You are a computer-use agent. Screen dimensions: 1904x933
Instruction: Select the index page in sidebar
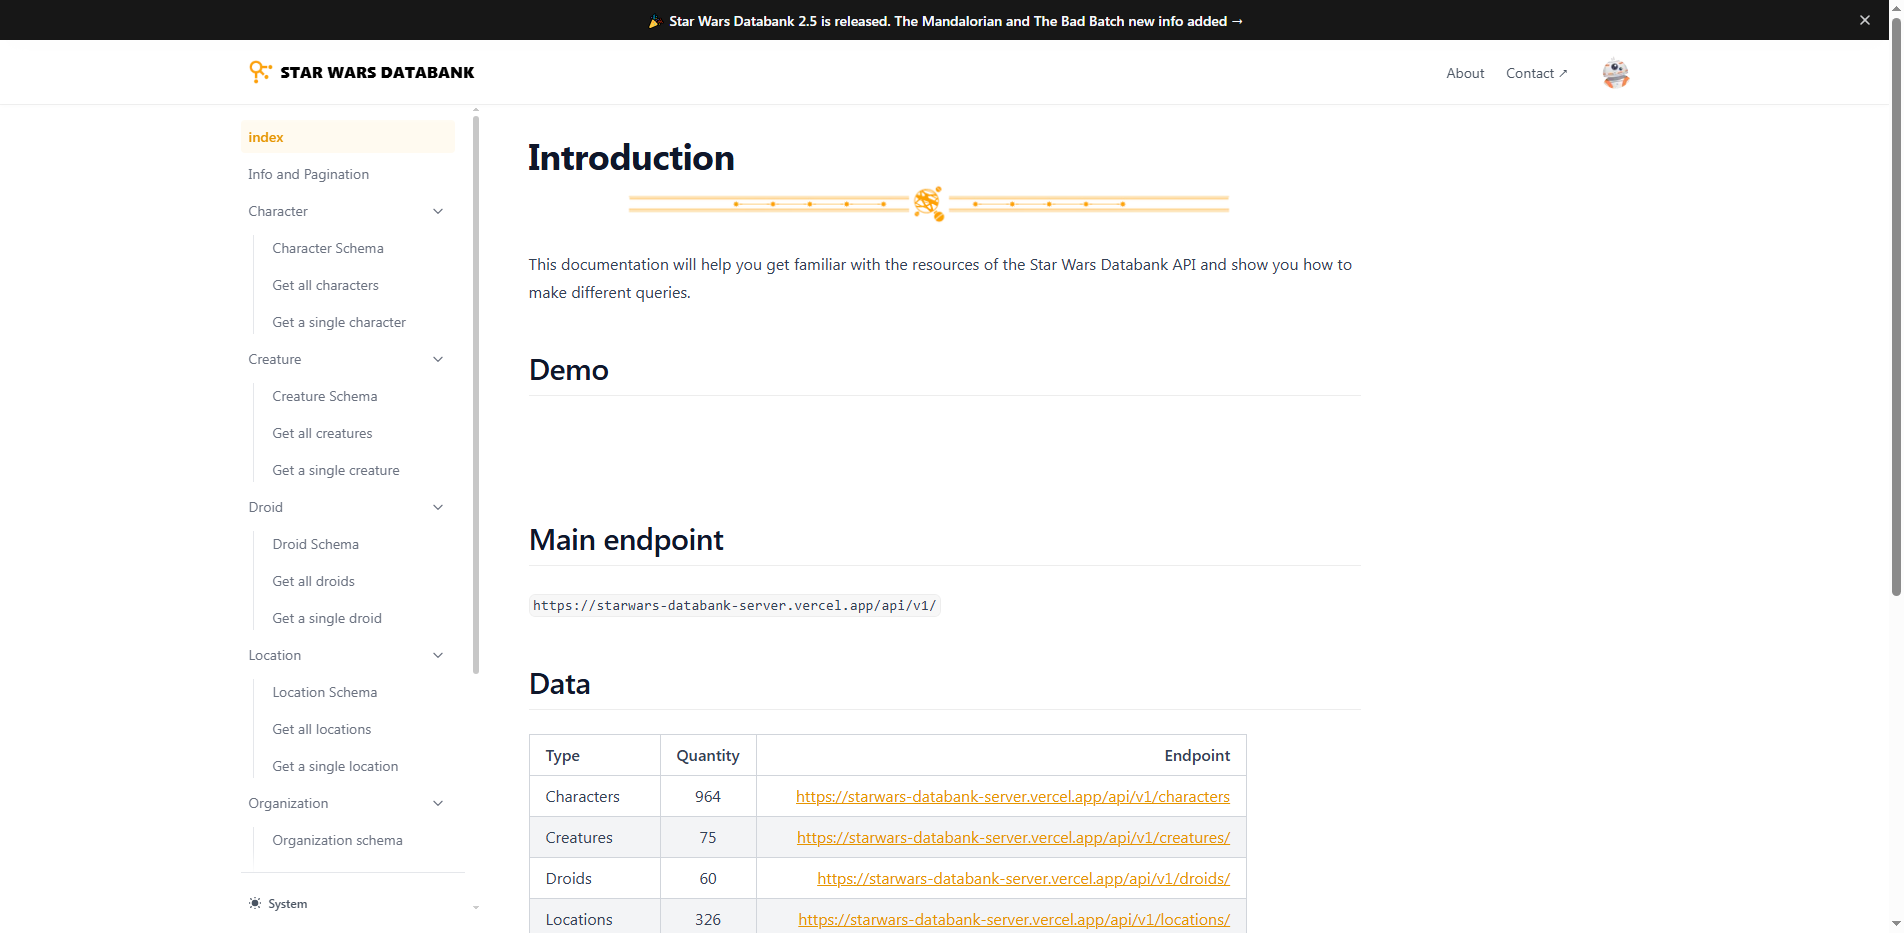pos(265,137)
